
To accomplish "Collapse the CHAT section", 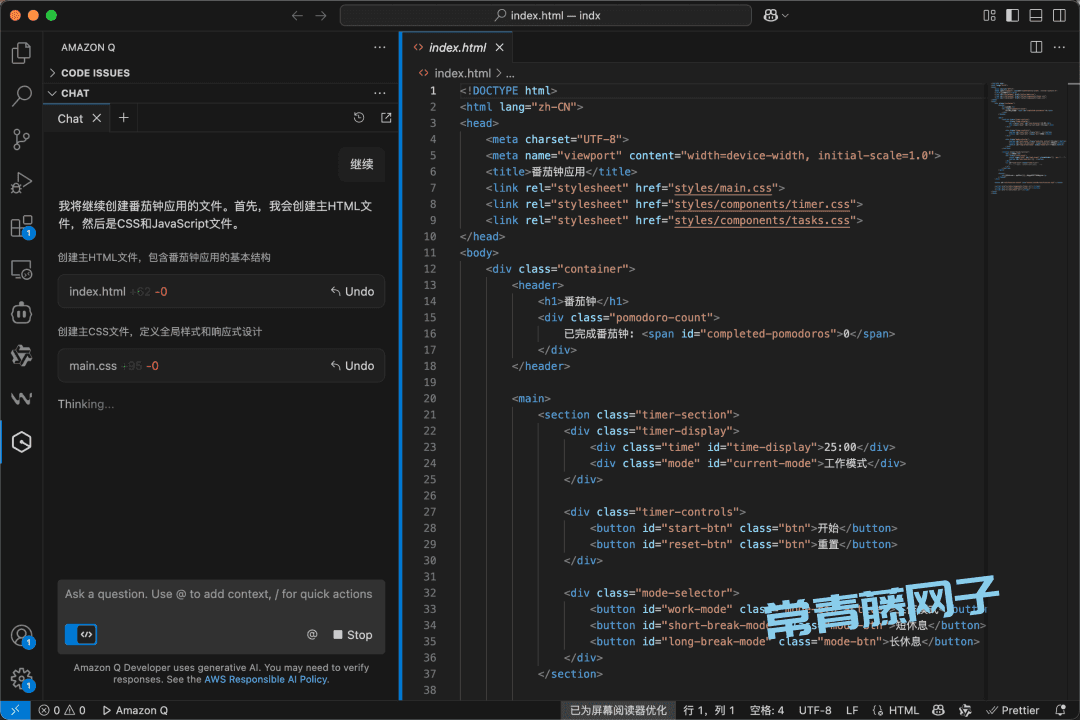I will pos(75,93).
